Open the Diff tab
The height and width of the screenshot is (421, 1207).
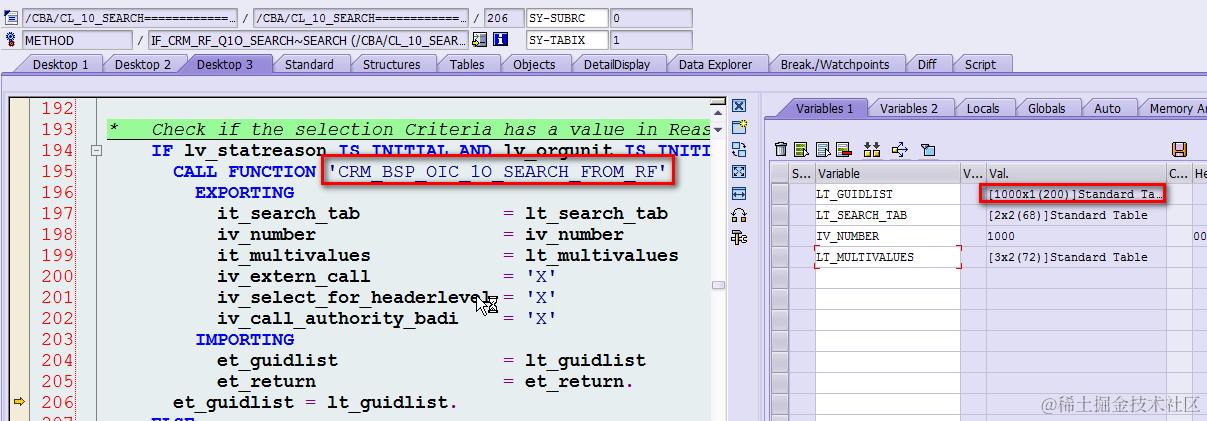click(927, 64)
